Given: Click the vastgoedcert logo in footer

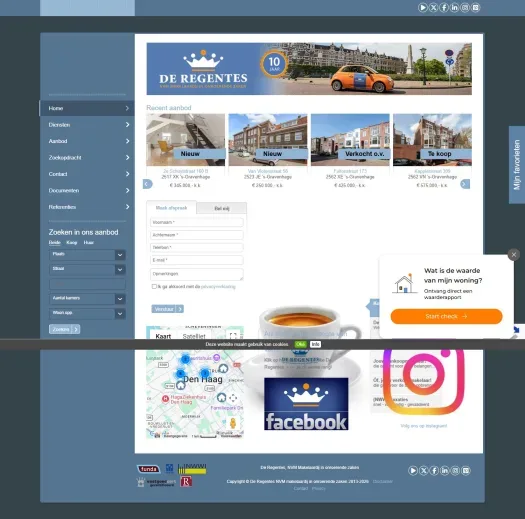Looking at the screenshot, I should [x=156, y=482].
